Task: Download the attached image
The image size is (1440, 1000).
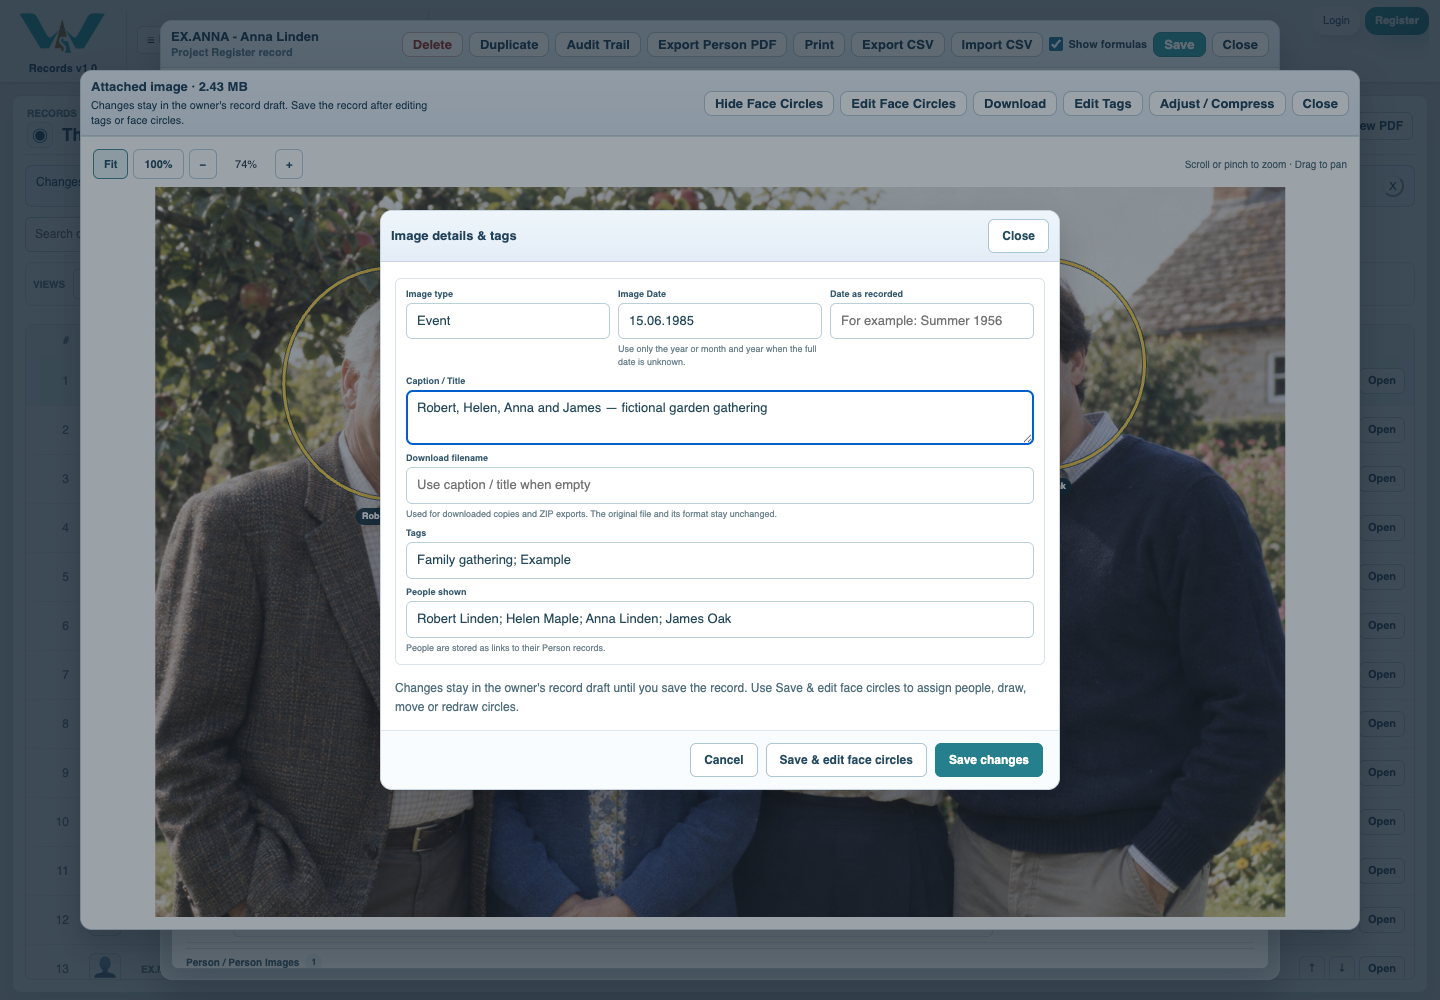Action: click(x=1015, y=104)
